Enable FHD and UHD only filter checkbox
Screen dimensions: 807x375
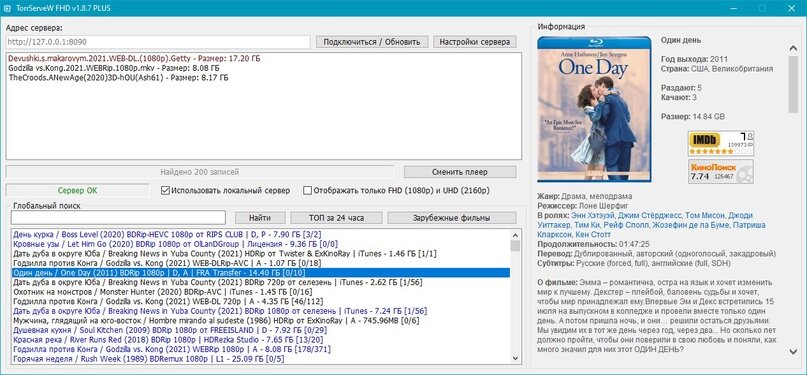[x=308, y=190]
